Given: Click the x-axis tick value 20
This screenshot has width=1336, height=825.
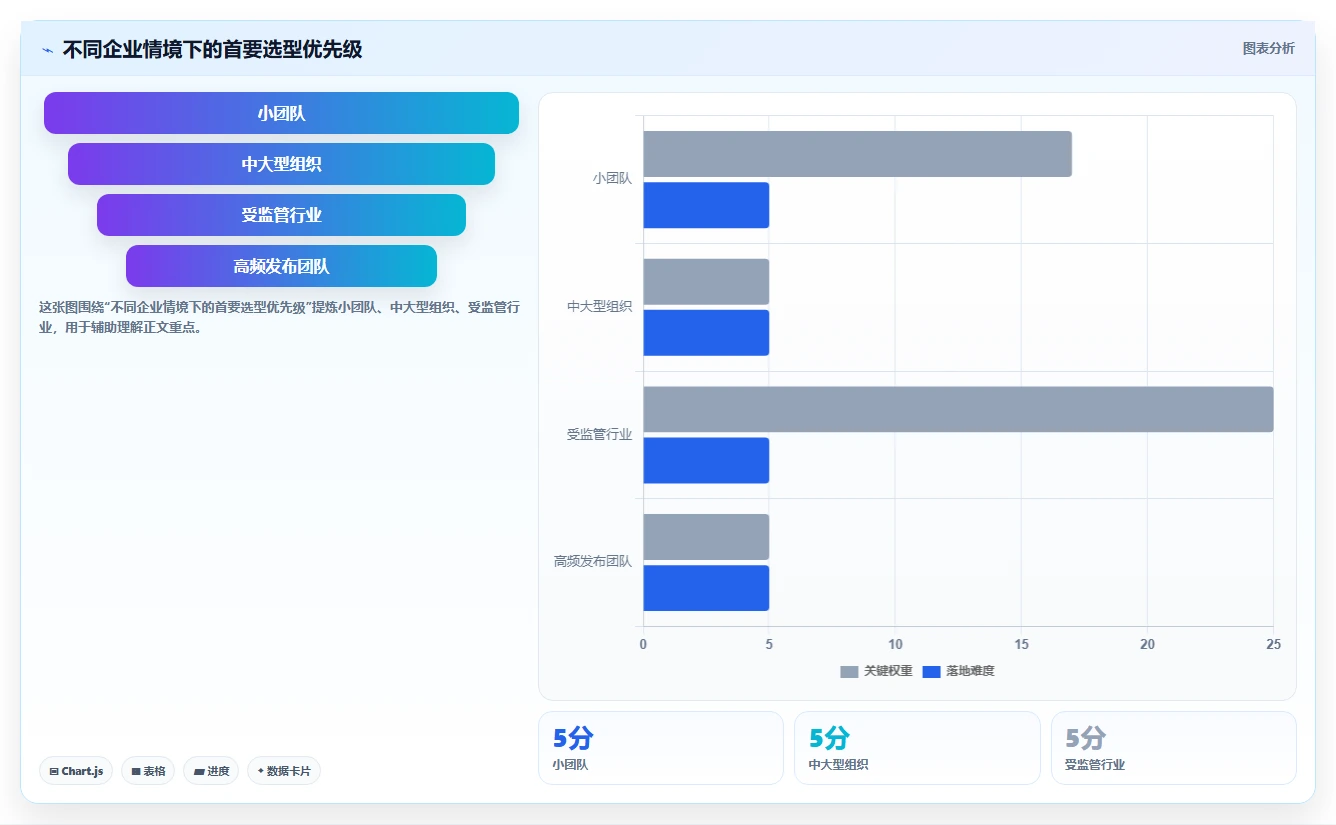Looking at the screenshot, I should 1147,644.
